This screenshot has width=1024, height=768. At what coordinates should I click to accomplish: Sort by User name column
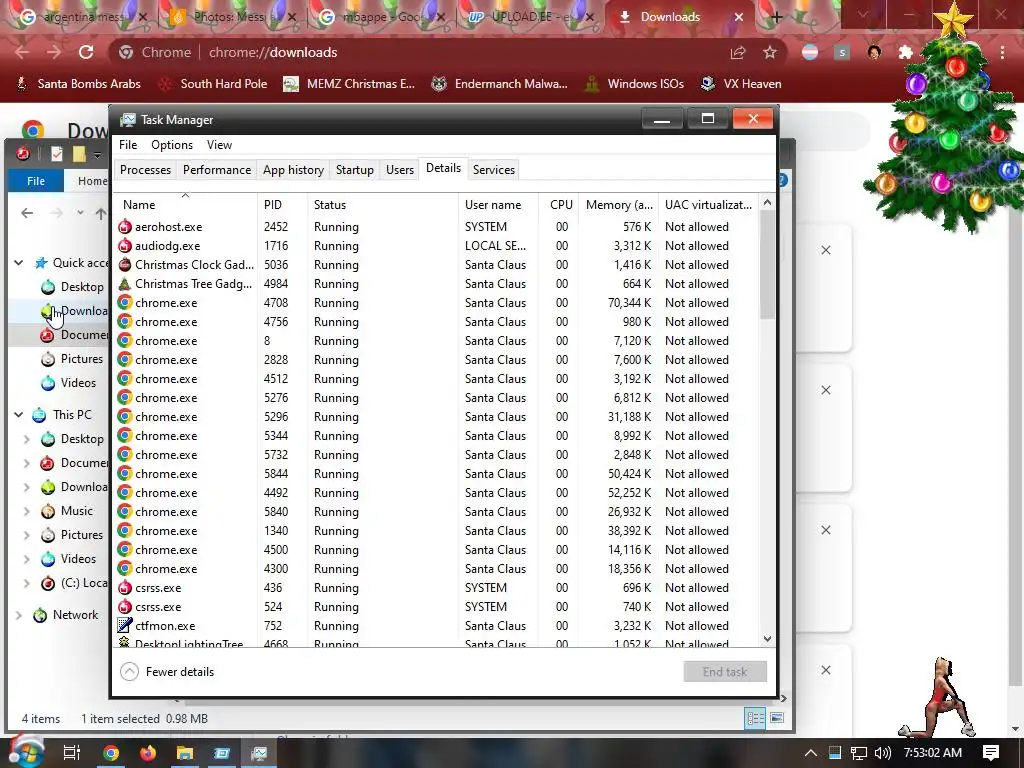coord(498,204)
